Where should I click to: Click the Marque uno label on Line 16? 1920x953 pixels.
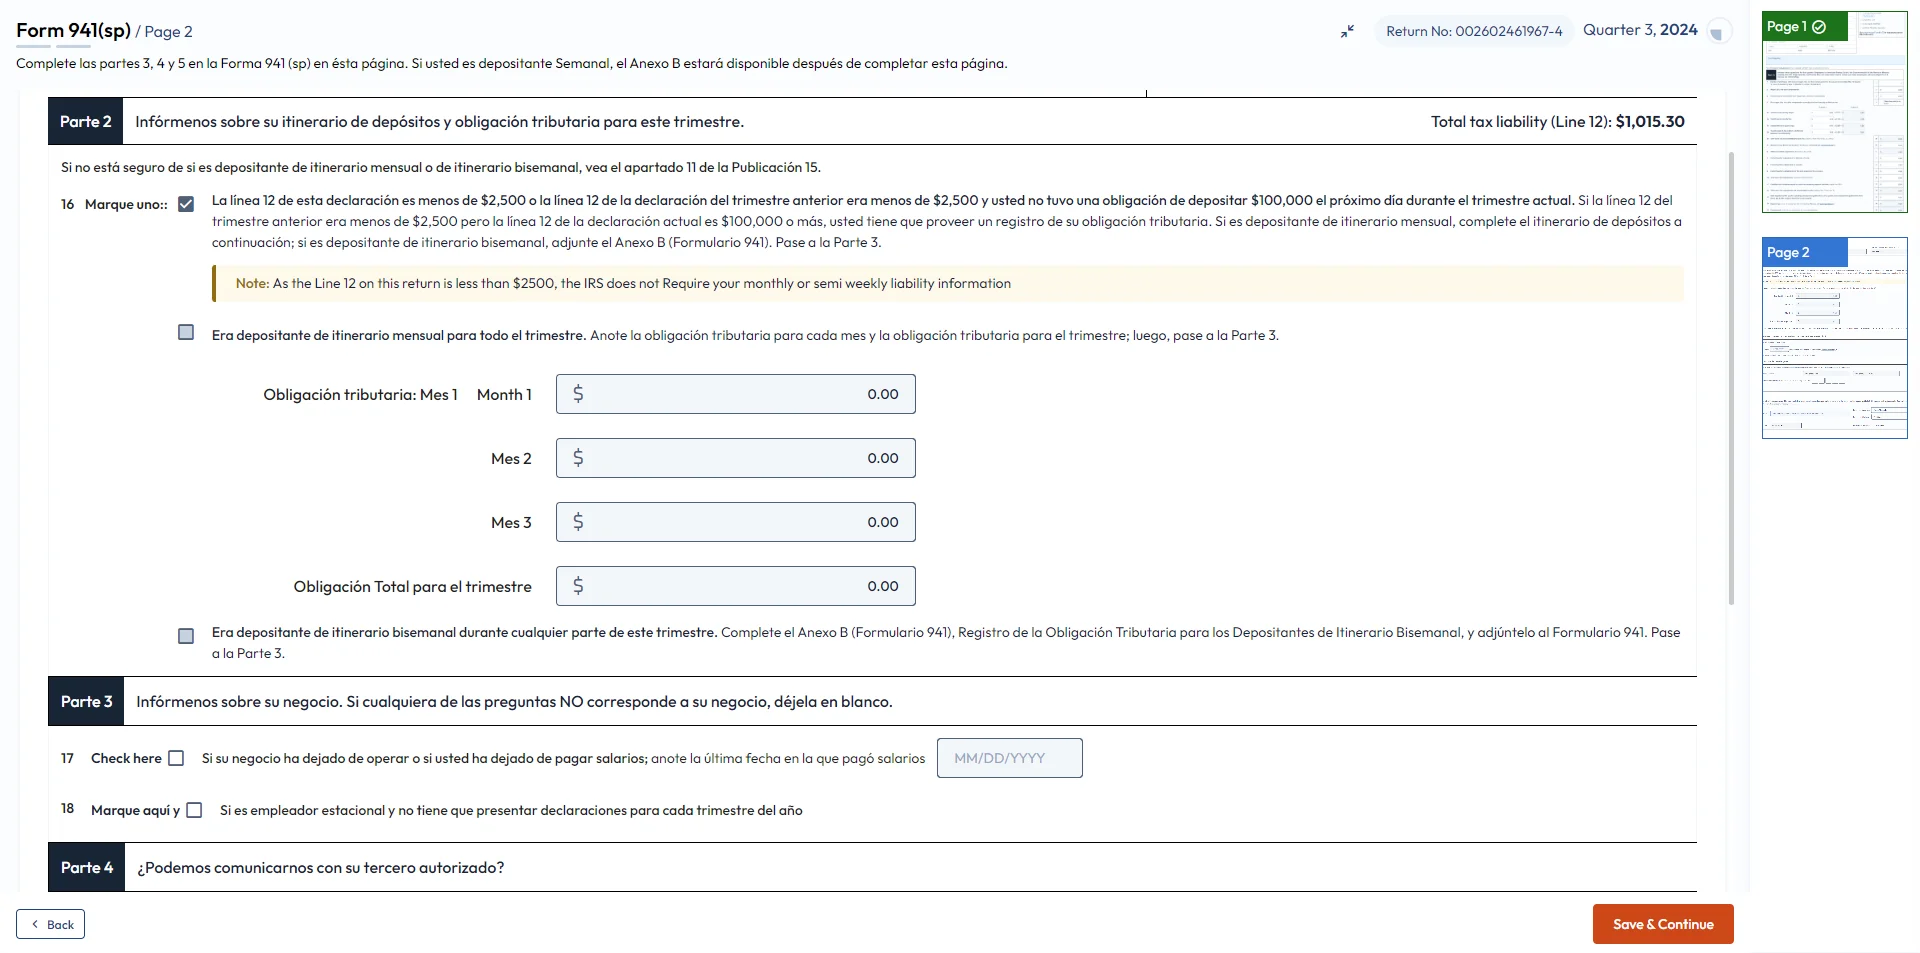pyautogui.click(x=126, y=204)
